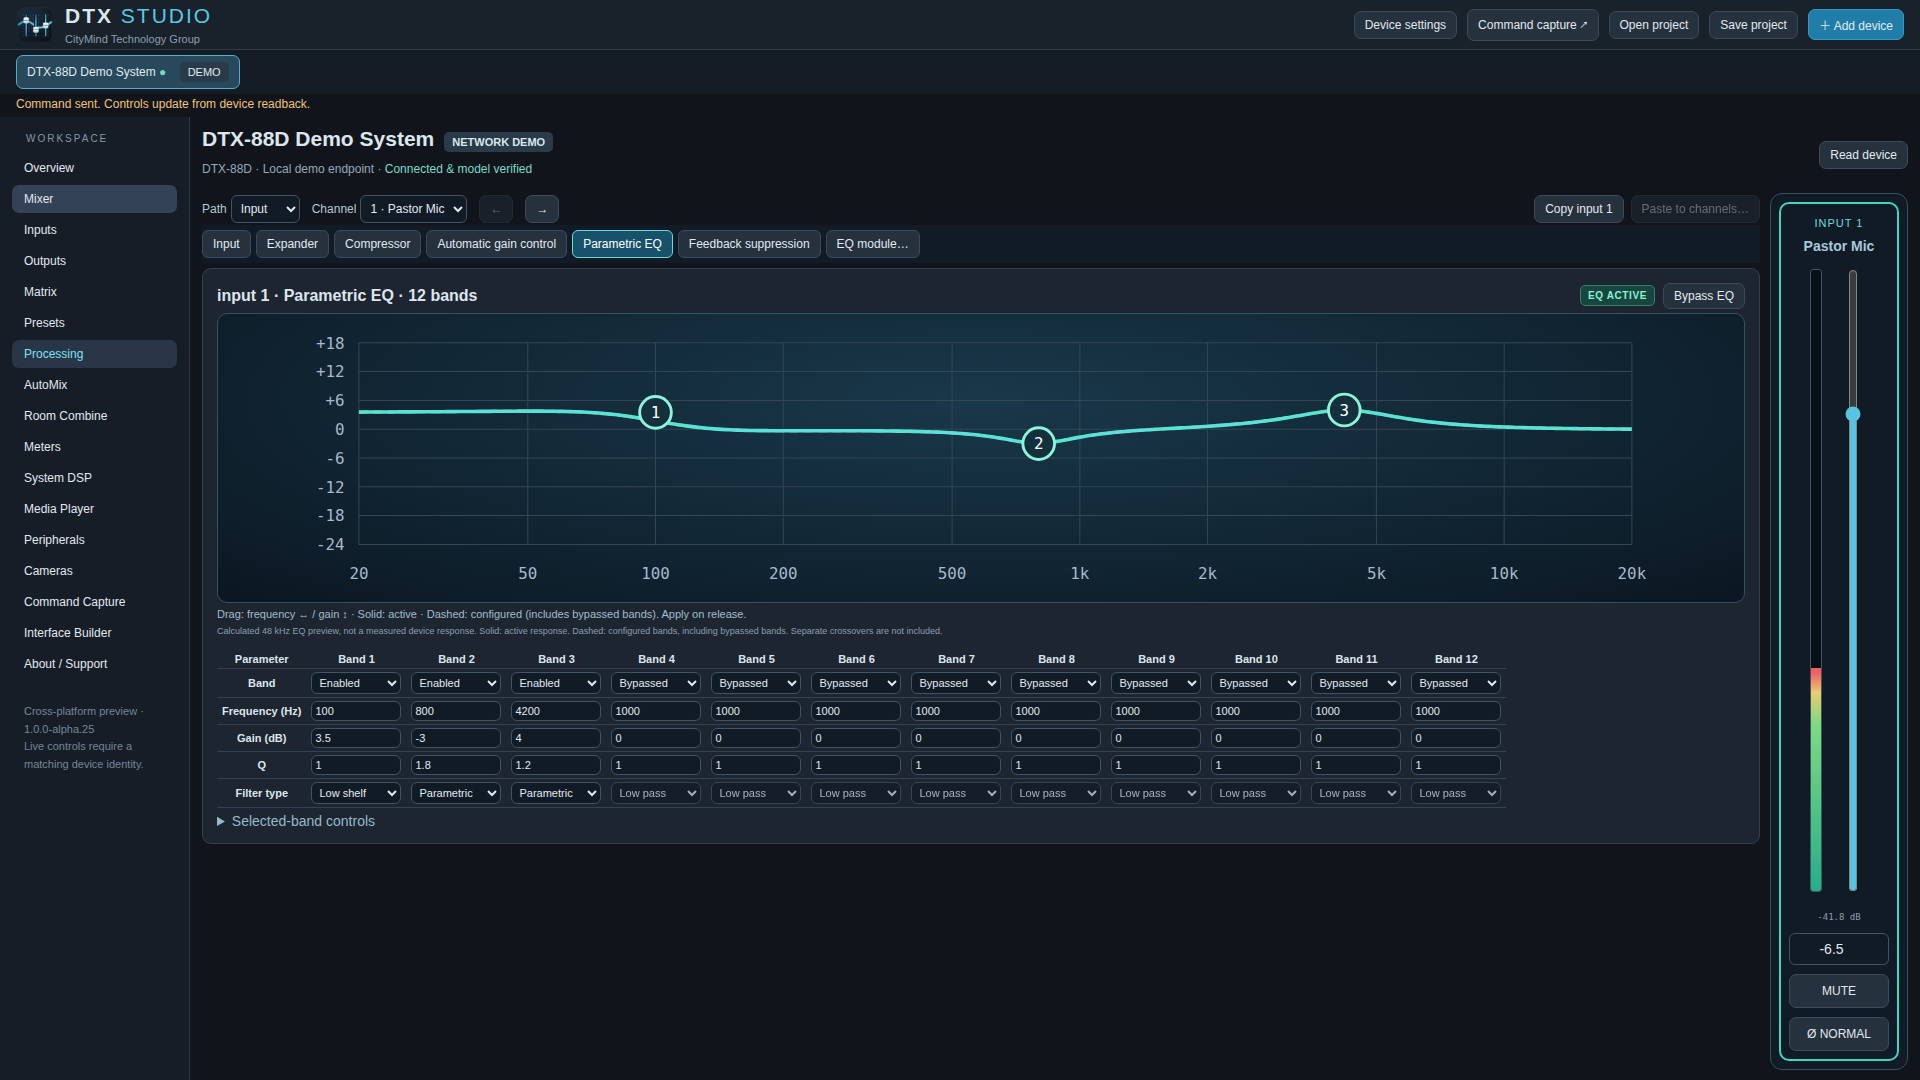Click the Read device button
The image size is (1920, 1080).
pyautogui.click(x=1863, y=155)
